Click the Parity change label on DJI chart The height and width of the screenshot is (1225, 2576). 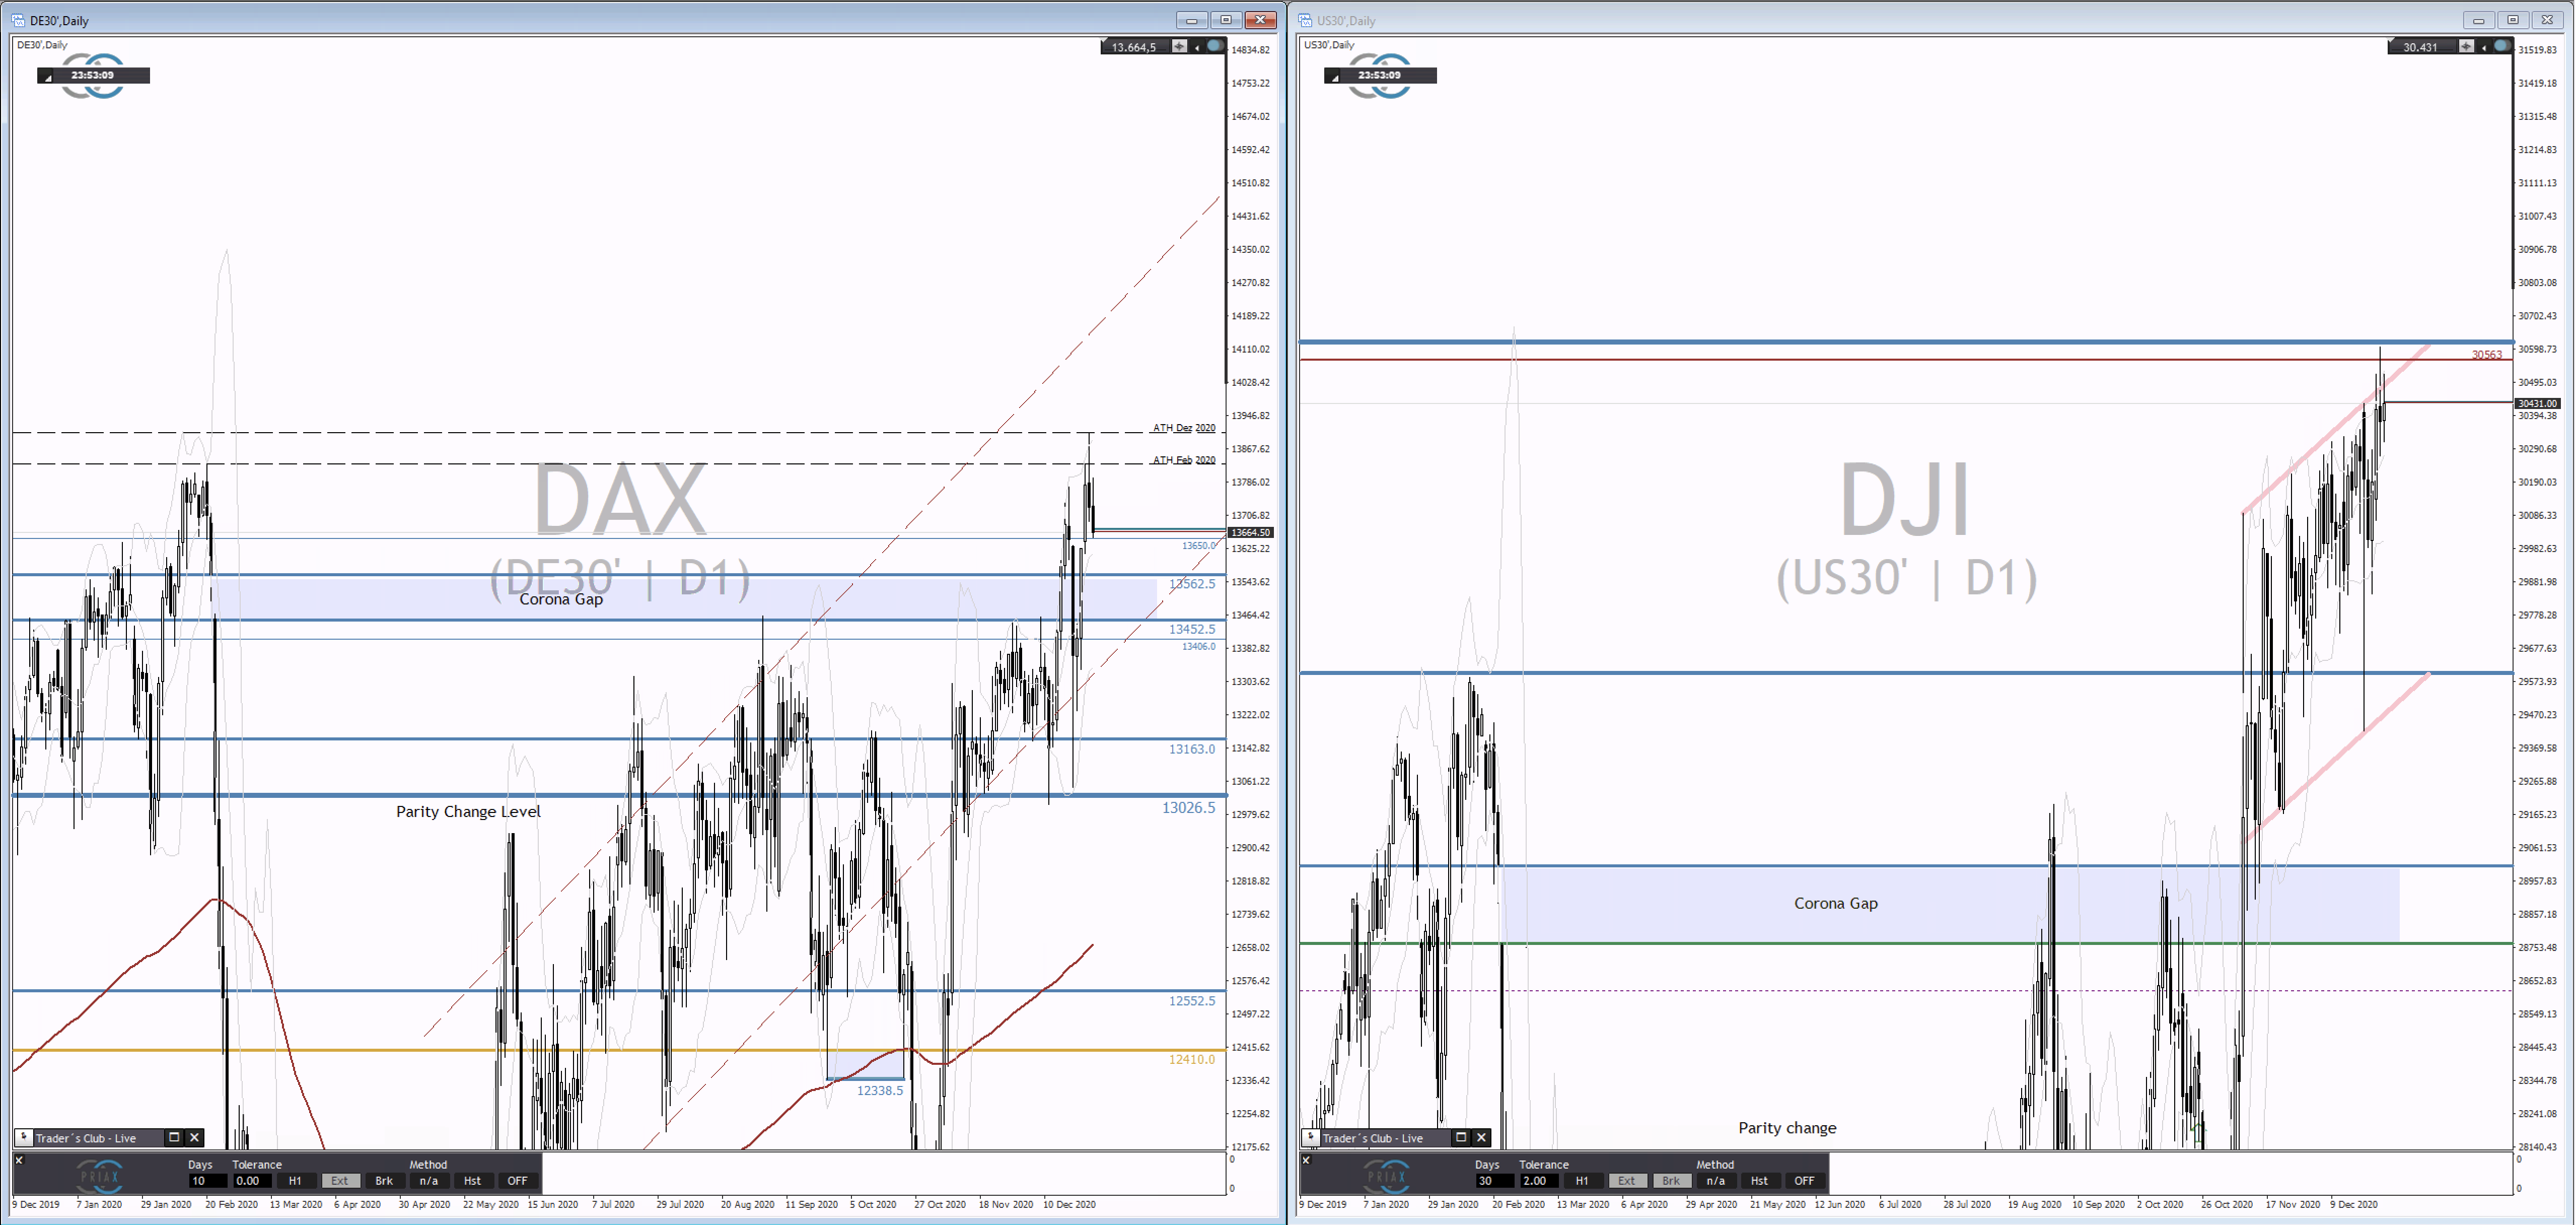click(x=1787, y=1128)
